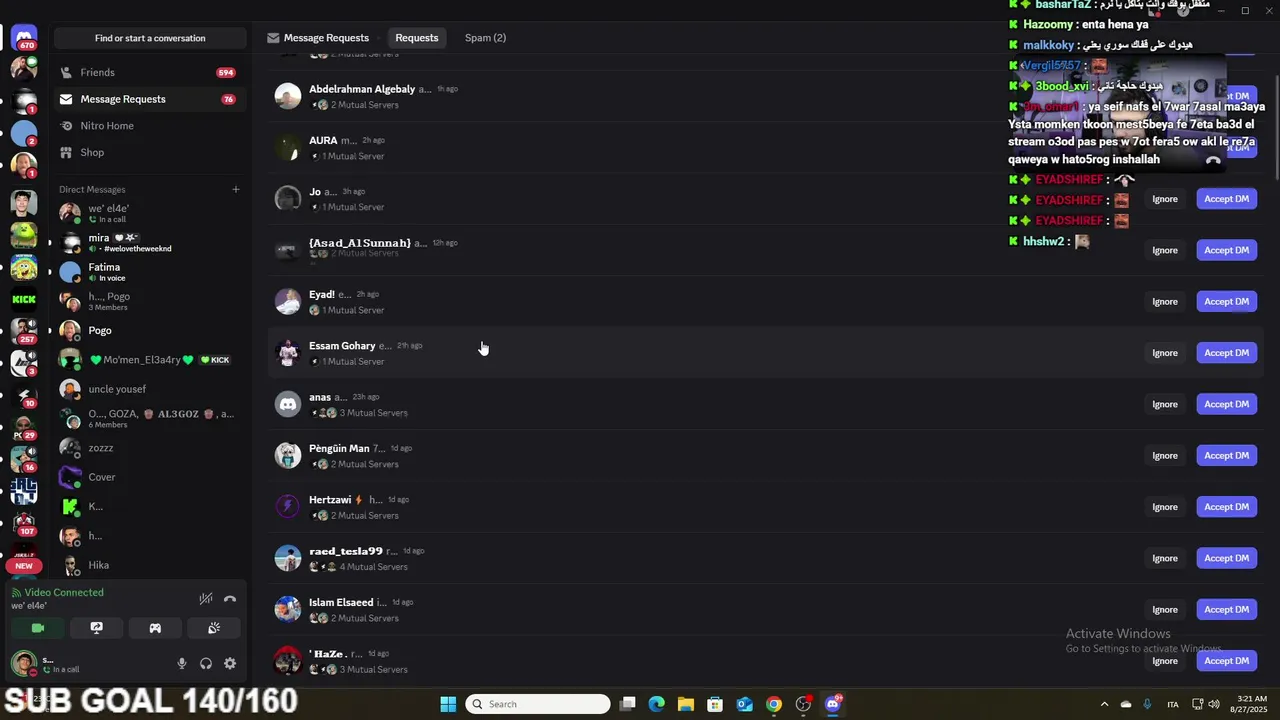Ignore request from anas
The width and height of the screenshot is (1280, 720).
(1164, 404)
